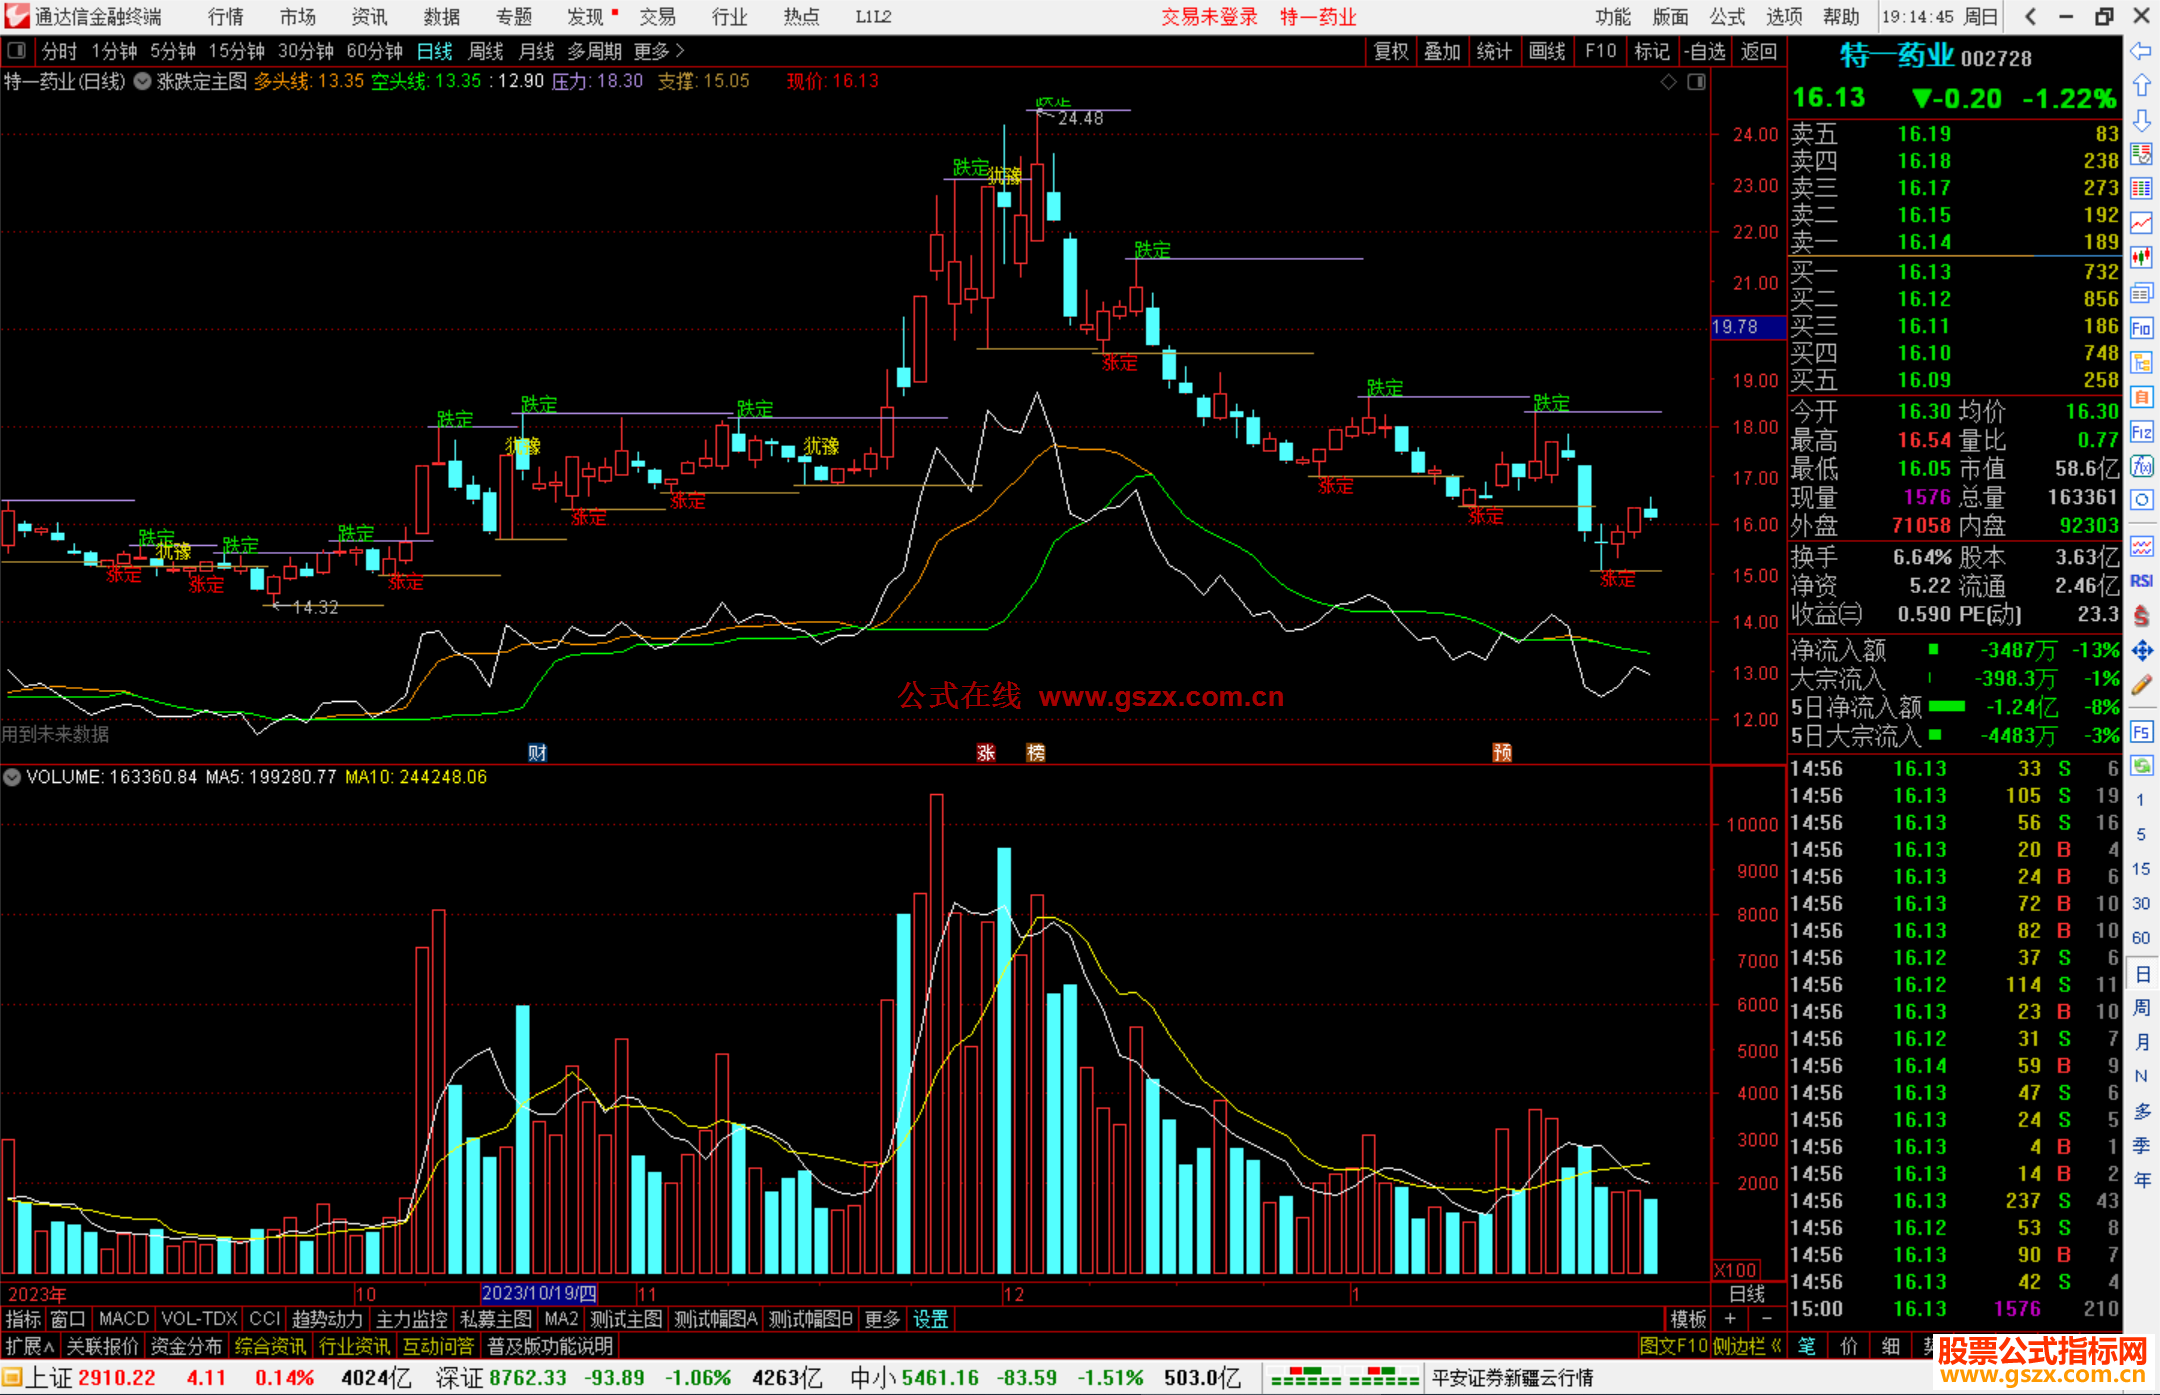Click the 5日净流入额 green bar indicator

point(1946,707)
